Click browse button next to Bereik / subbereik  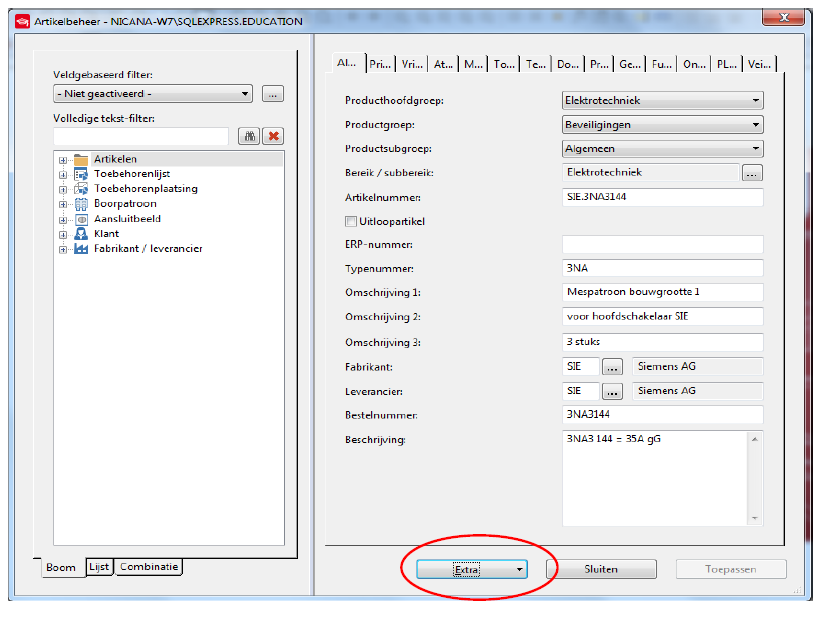(x=752, y=173)
